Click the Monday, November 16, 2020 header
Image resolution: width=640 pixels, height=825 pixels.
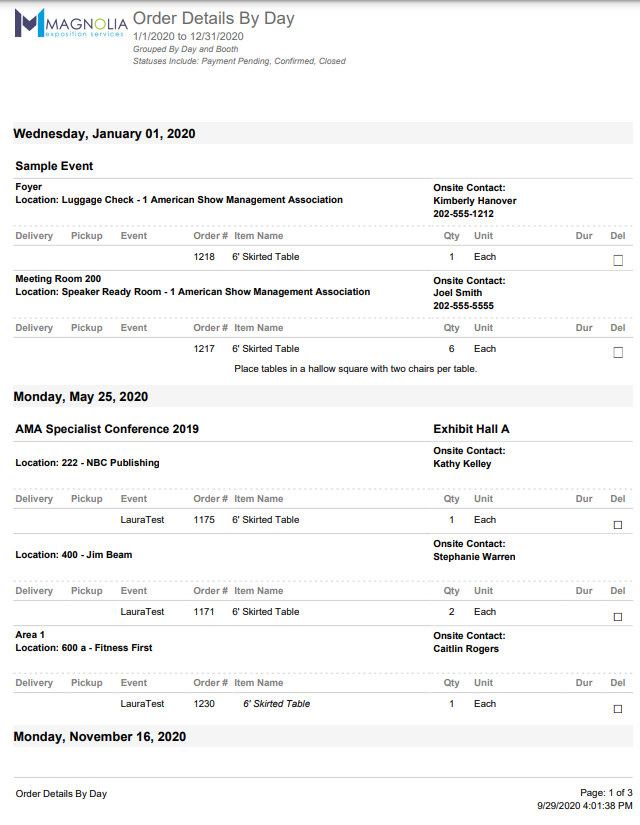[x=99, y=737]
